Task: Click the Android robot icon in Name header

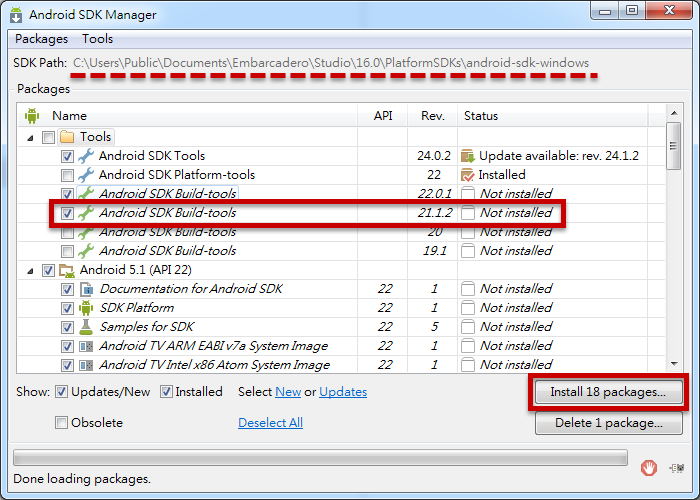Action: pos(32,116)
